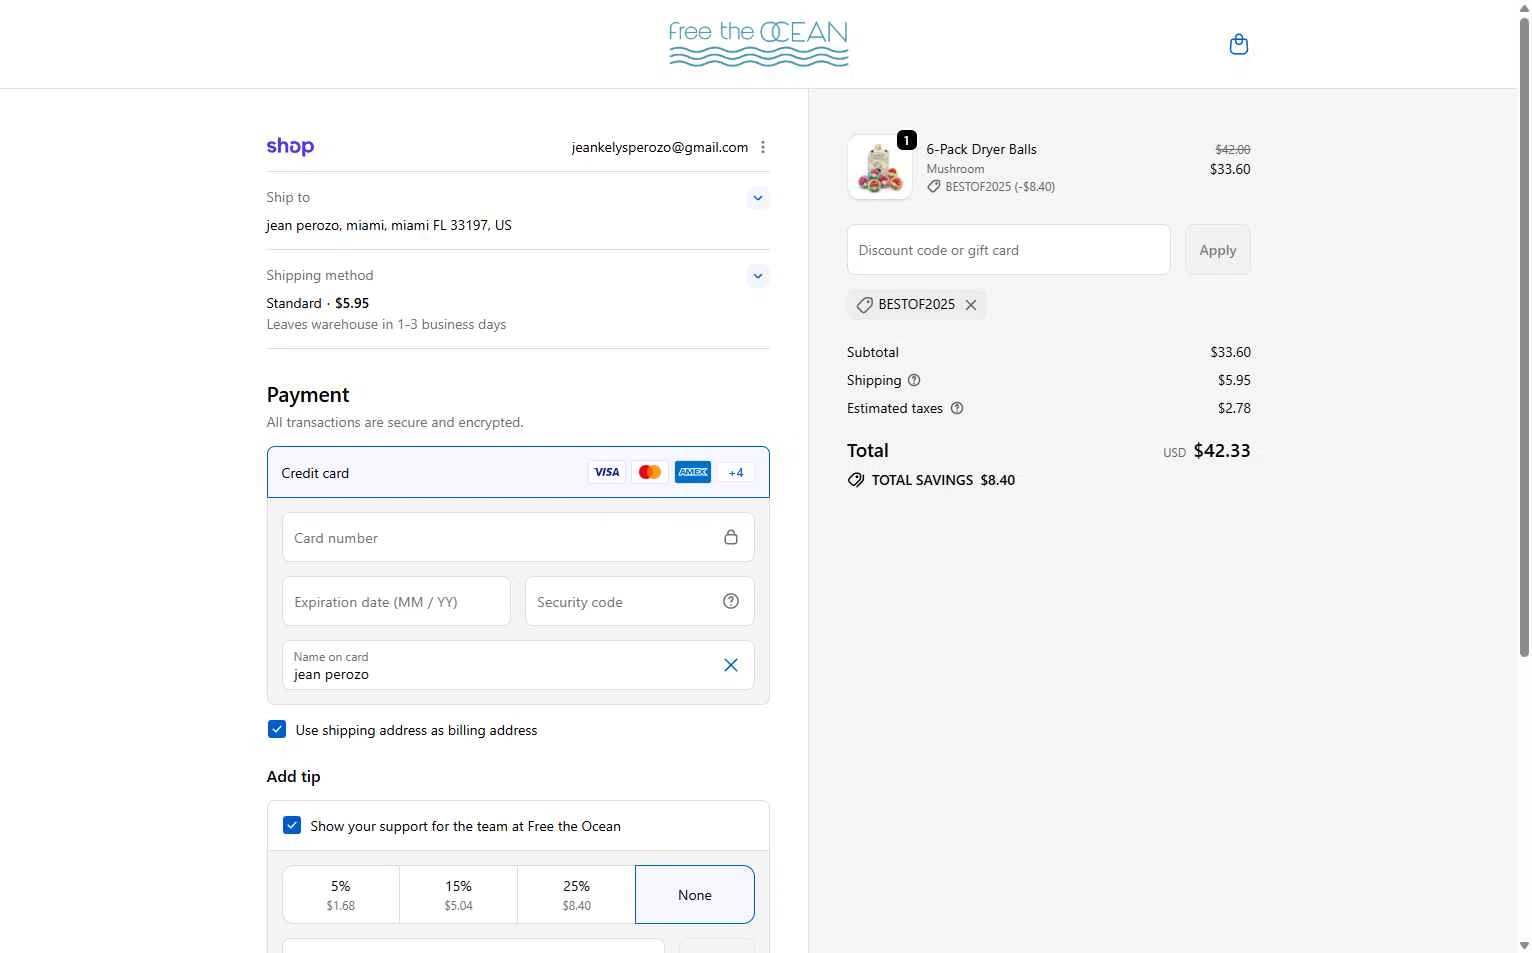
Task: Click Standard $5.95 shipping text
Action: click(318, 303)
